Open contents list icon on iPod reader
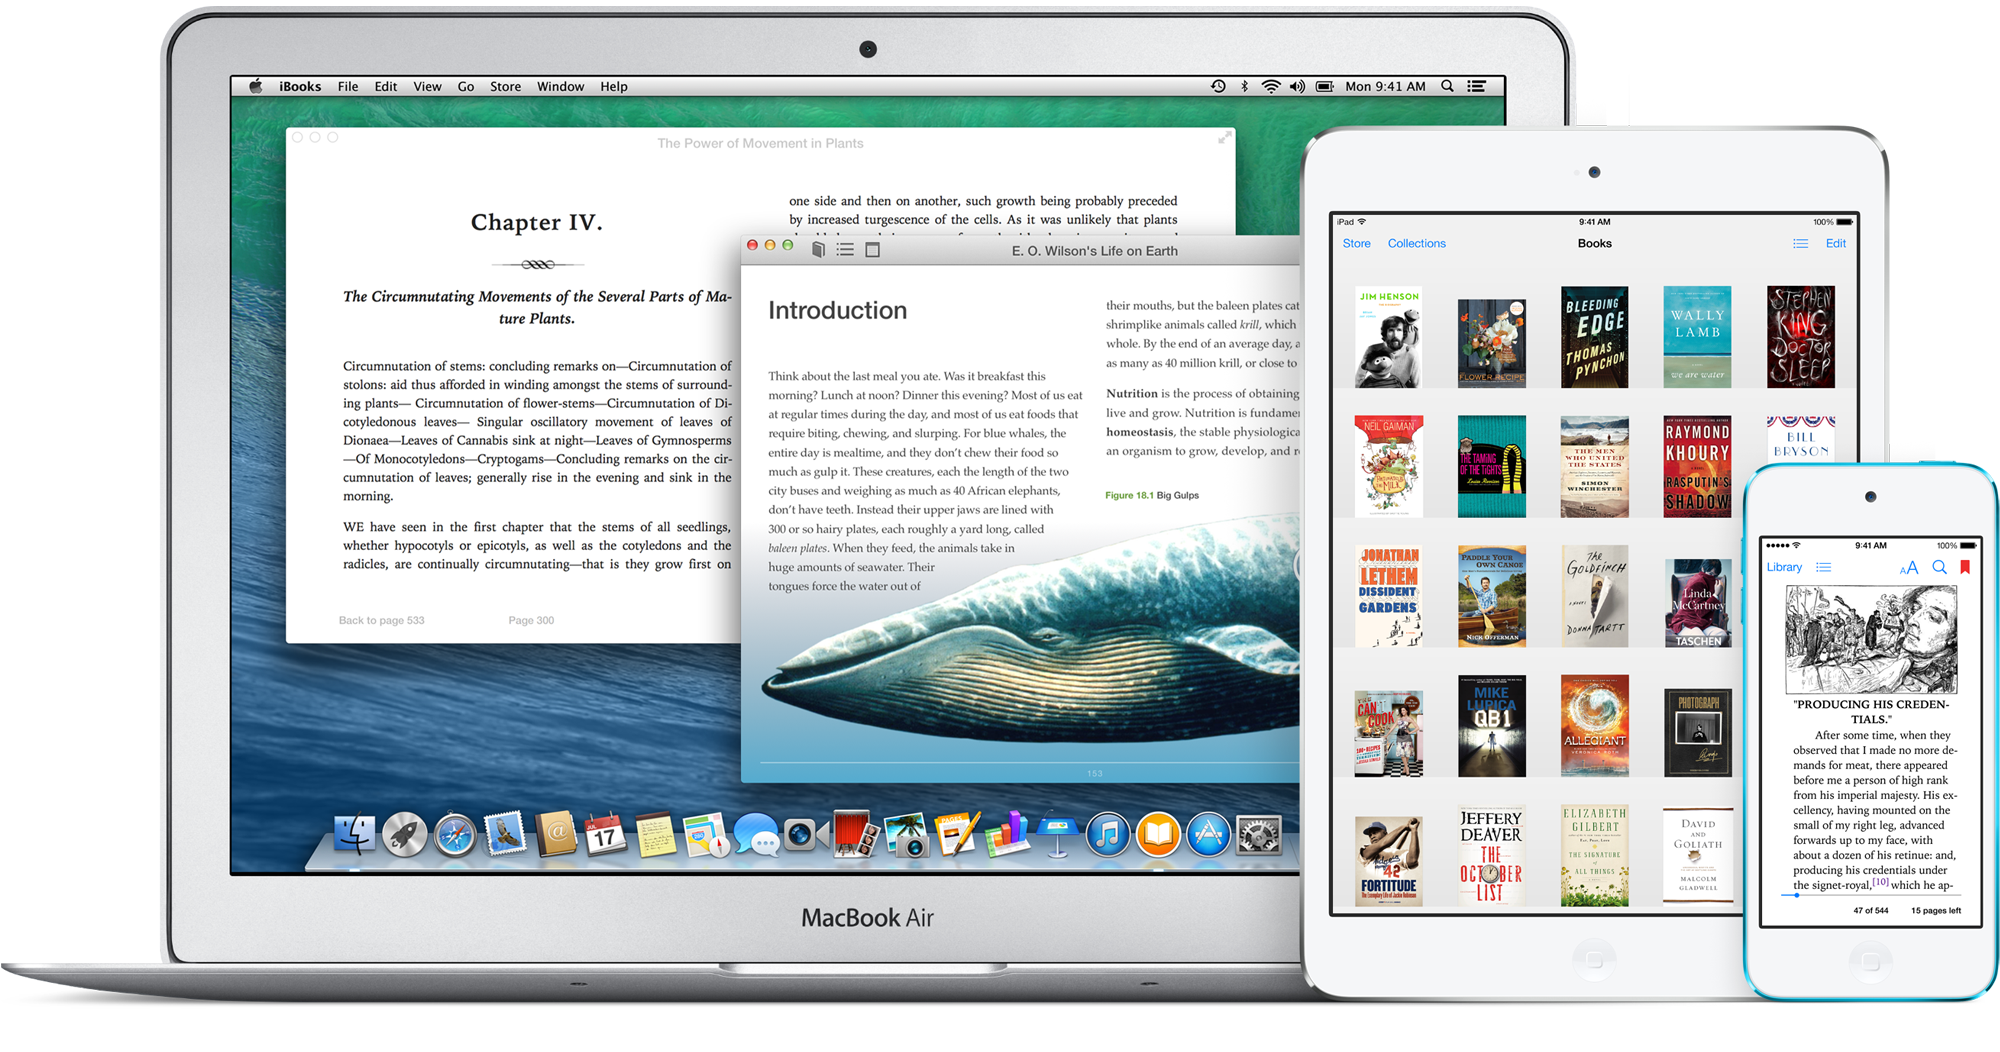 [1824, 568]
